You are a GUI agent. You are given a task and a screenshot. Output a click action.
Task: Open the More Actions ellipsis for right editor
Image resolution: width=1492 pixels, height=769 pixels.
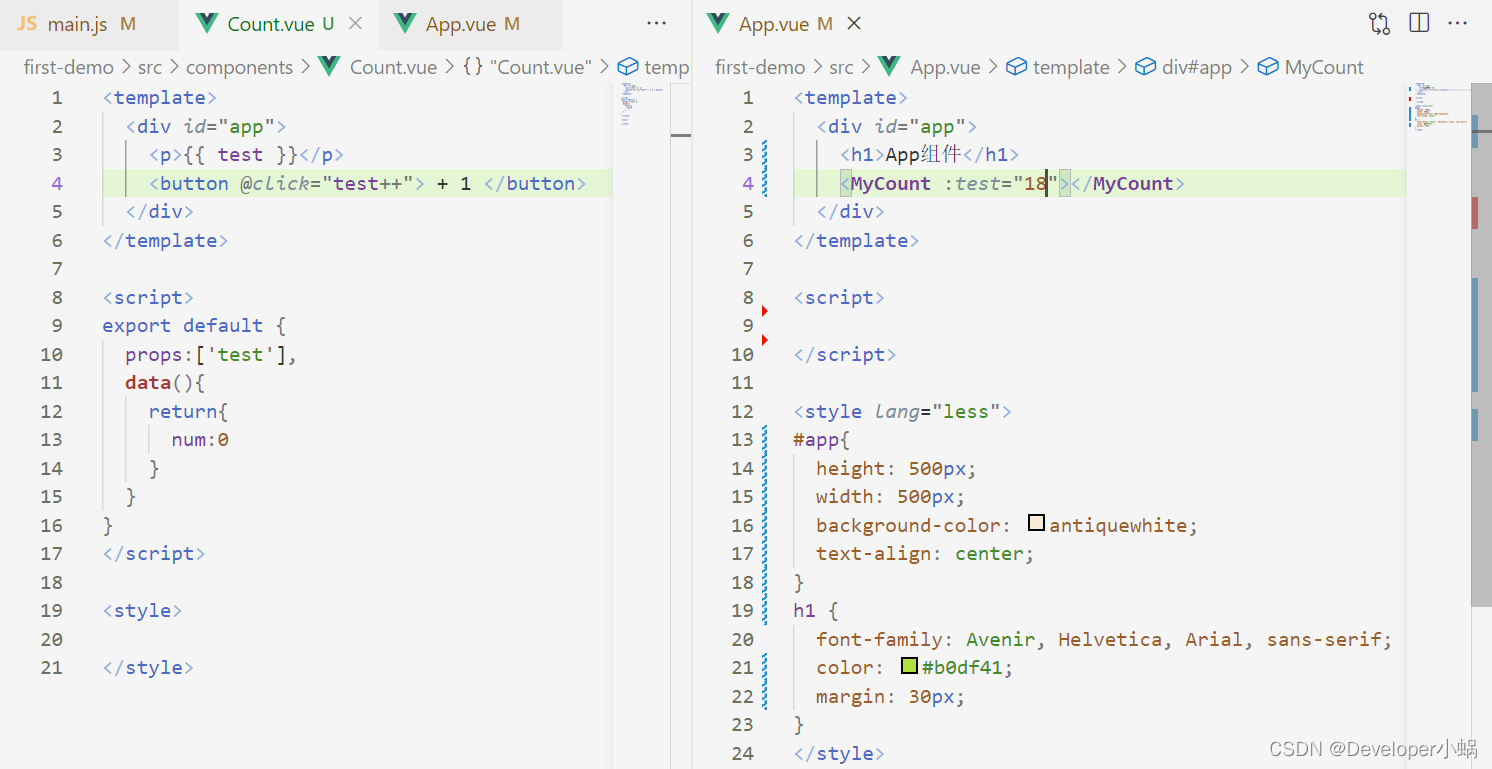click(x=1457, y=22)
